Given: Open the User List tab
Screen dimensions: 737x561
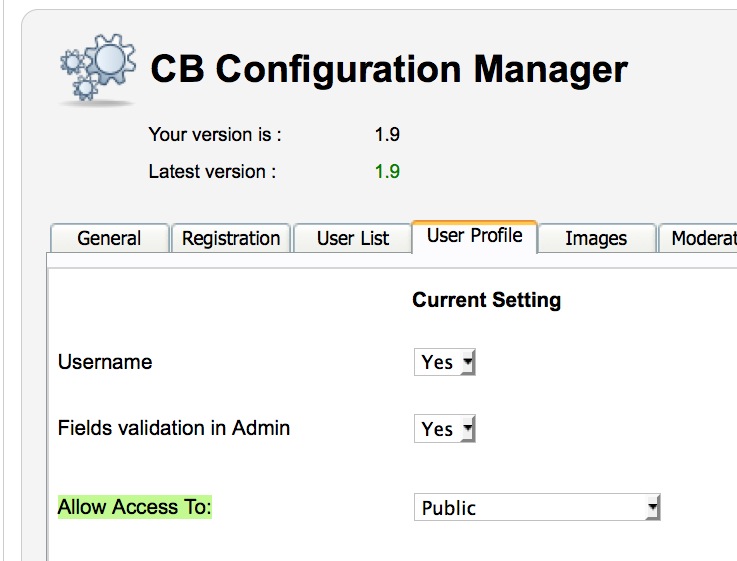Looking at the screenshot, I should click(353, 238).
